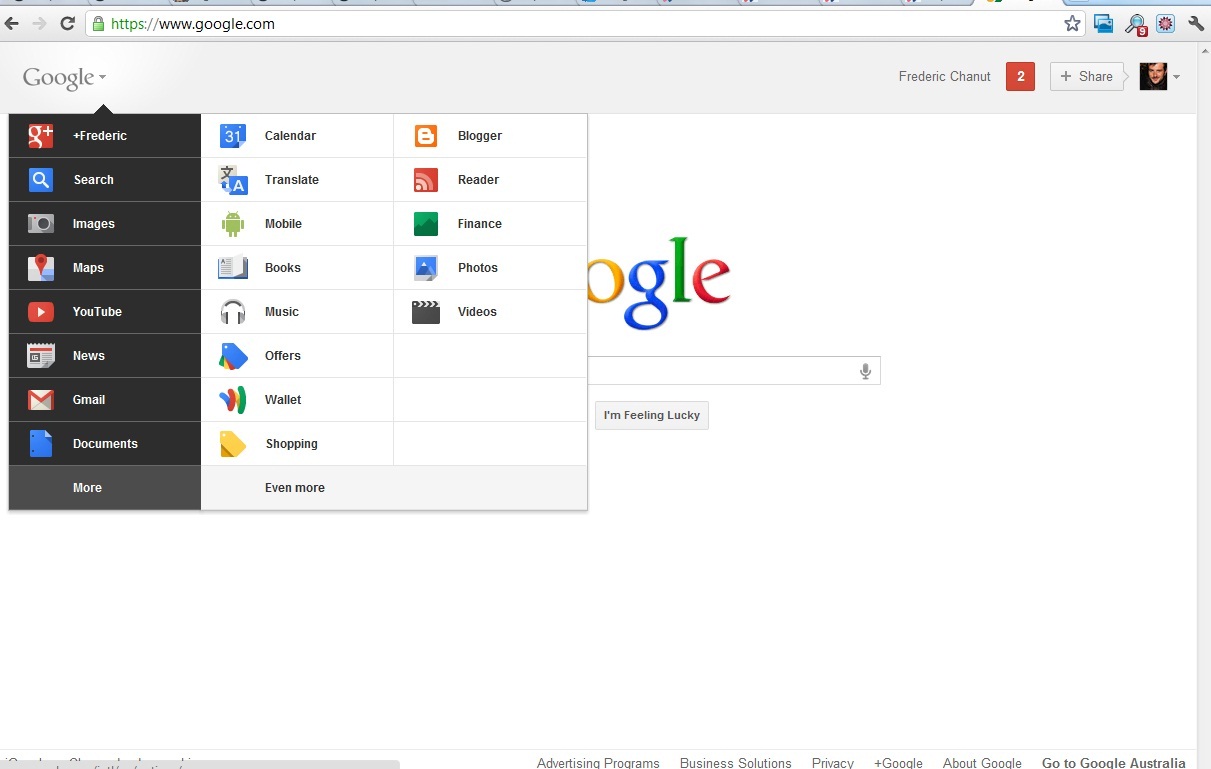Select the Android Mobile icon
1211x769 pixels.
click(233, 224)
